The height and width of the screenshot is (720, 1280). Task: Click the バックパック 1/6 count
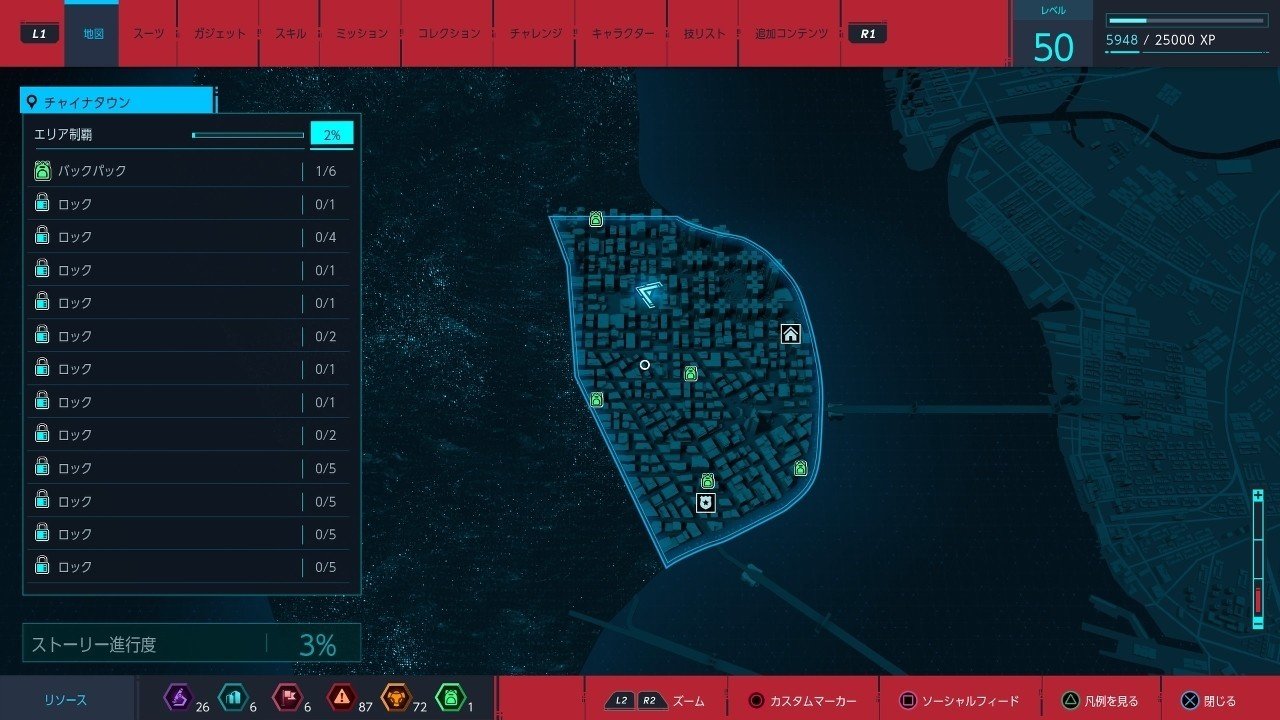326,171
